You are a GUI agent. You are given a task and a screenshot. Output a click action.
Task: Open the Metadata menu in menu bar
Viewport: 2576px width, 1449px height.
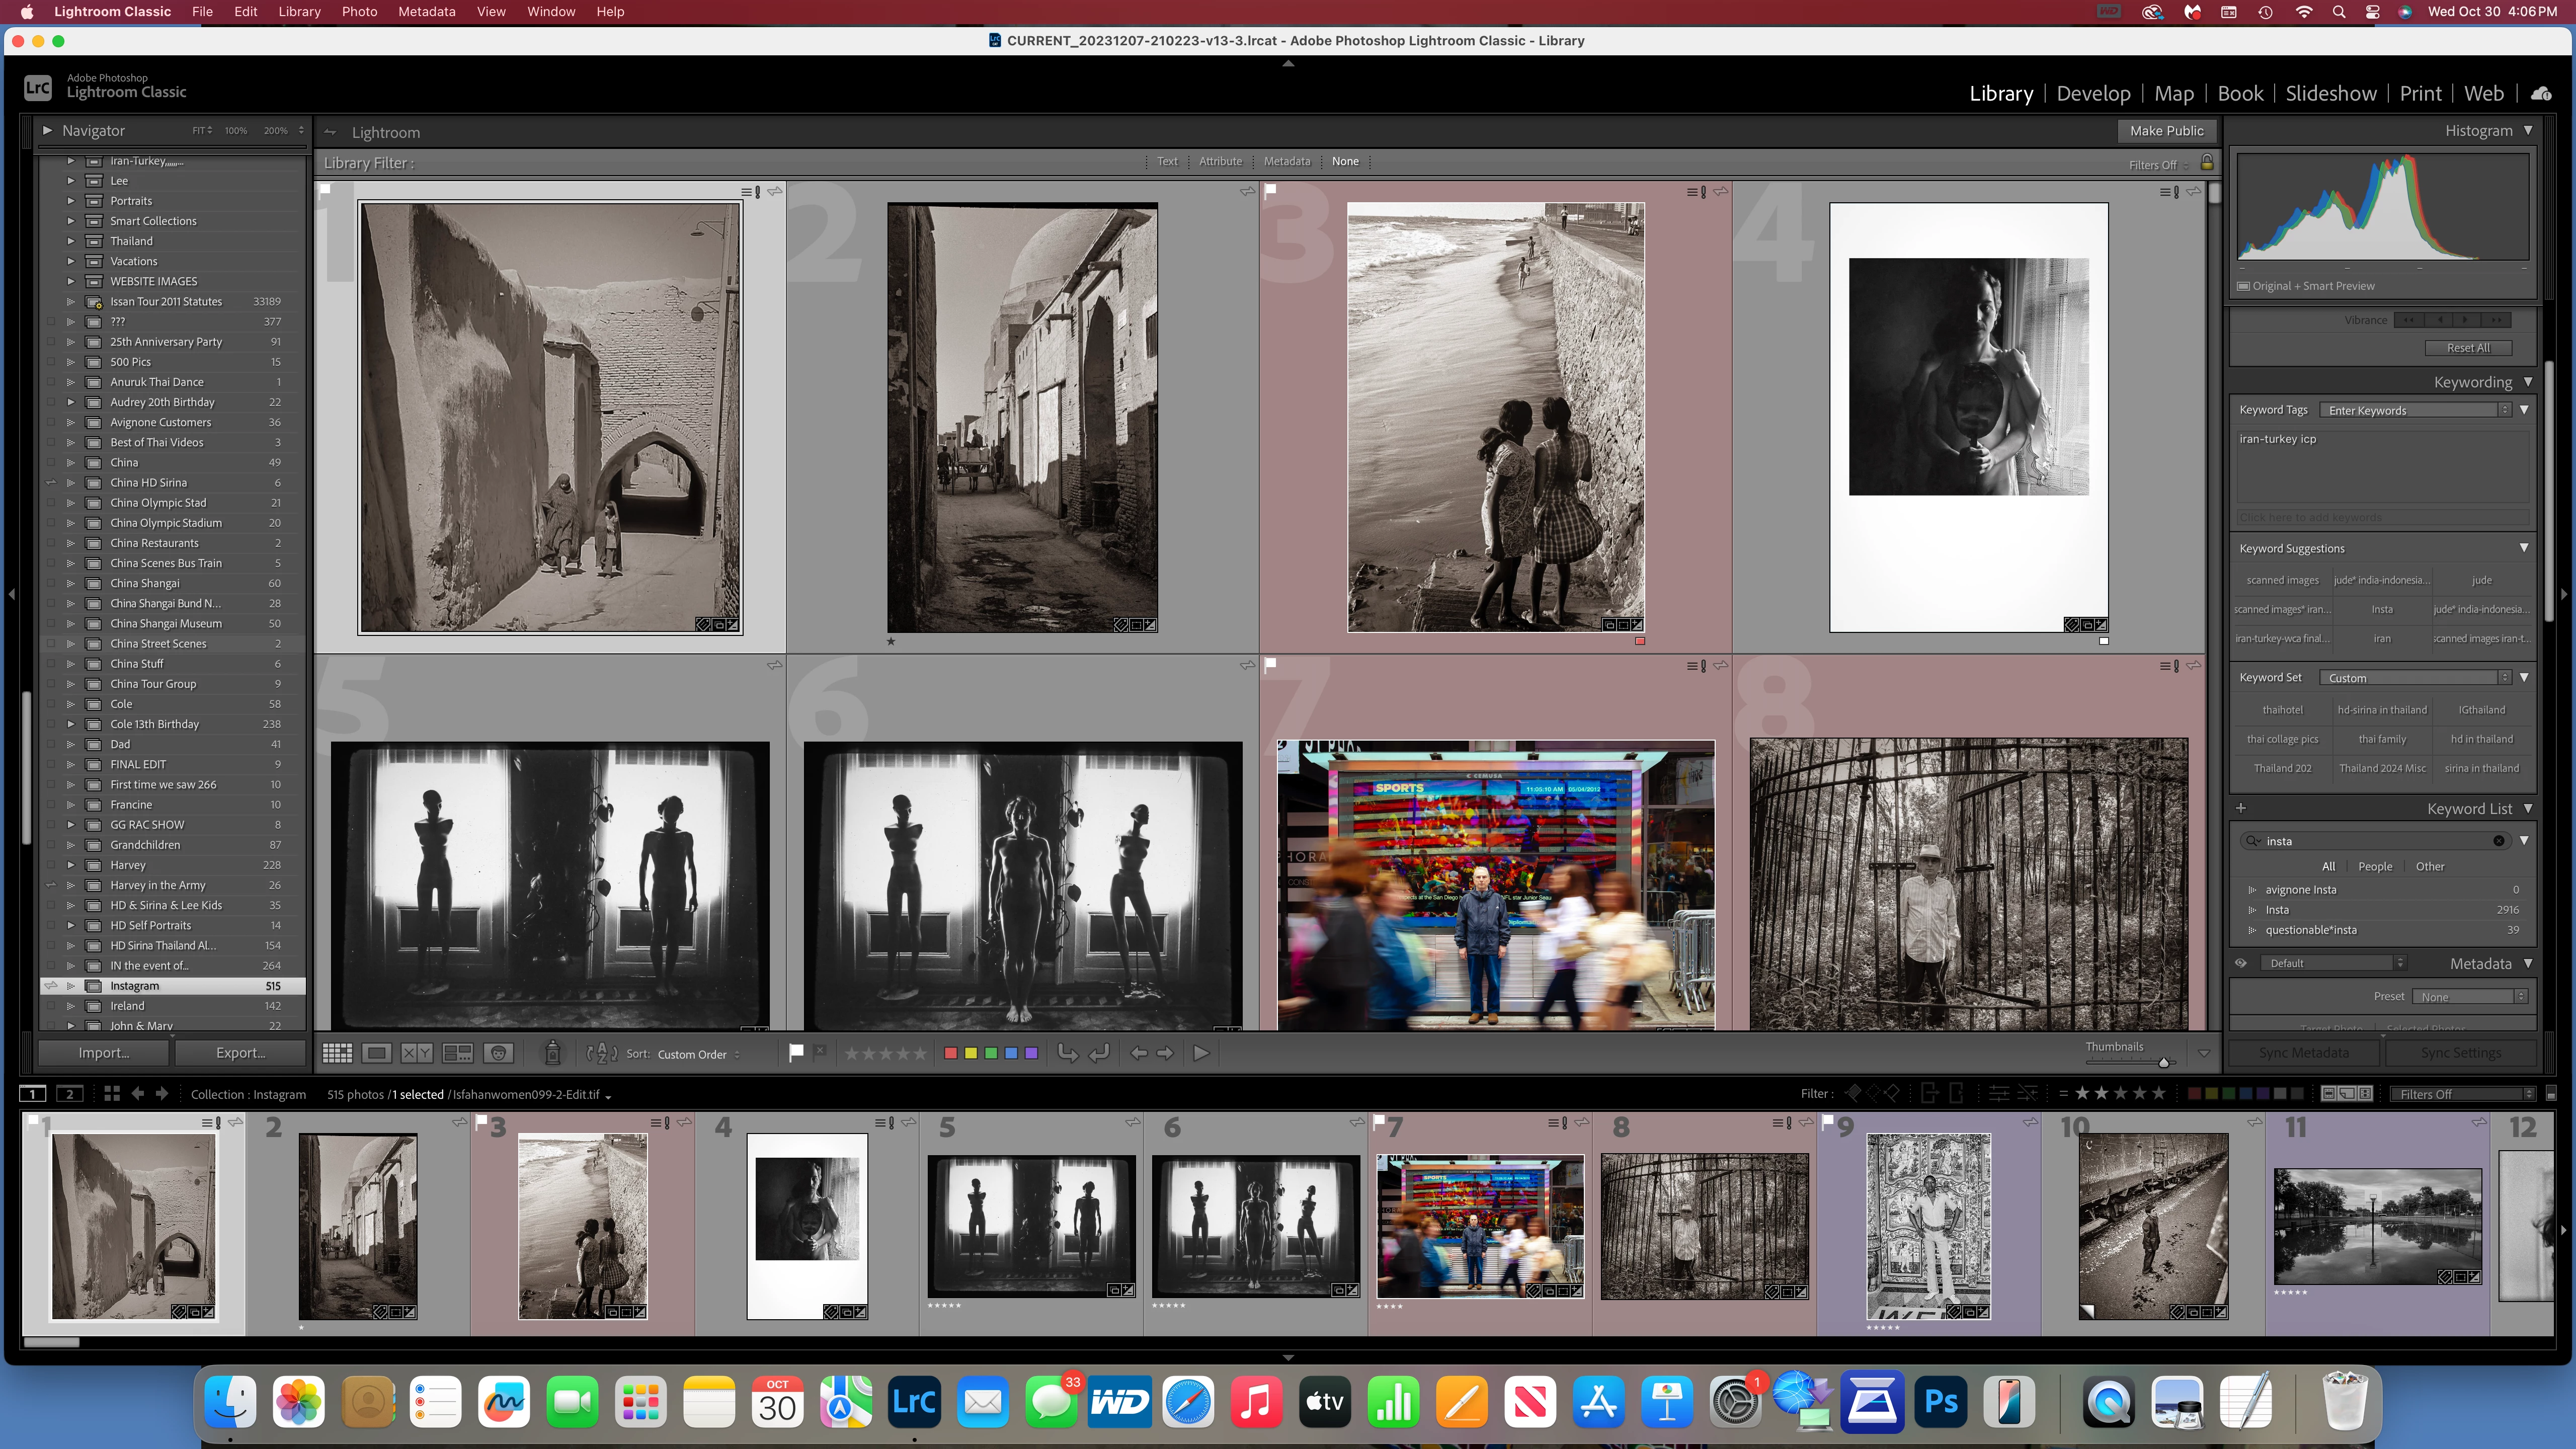pos(426,12)
